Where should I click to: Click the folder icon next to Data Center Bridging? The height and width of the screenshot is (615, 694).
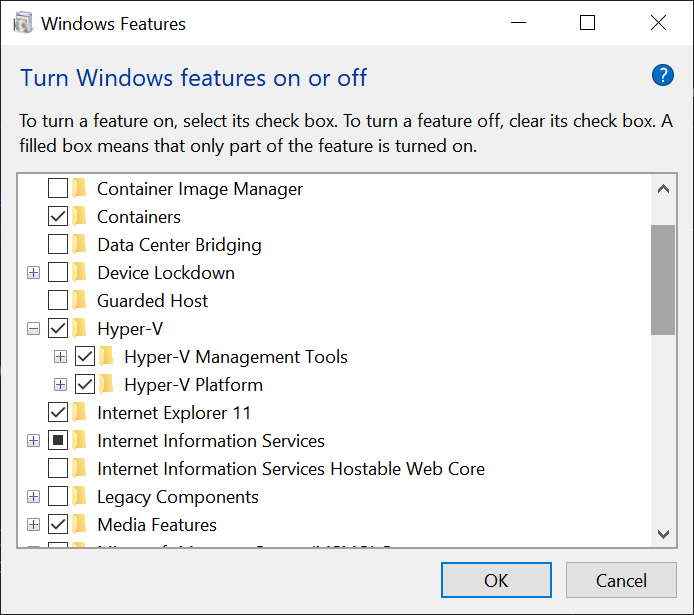coord(80,245)
